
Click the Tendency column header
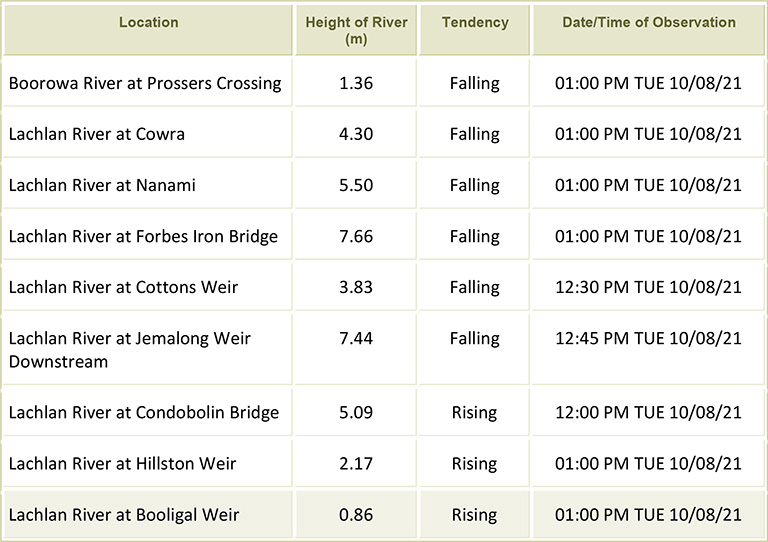474,22
